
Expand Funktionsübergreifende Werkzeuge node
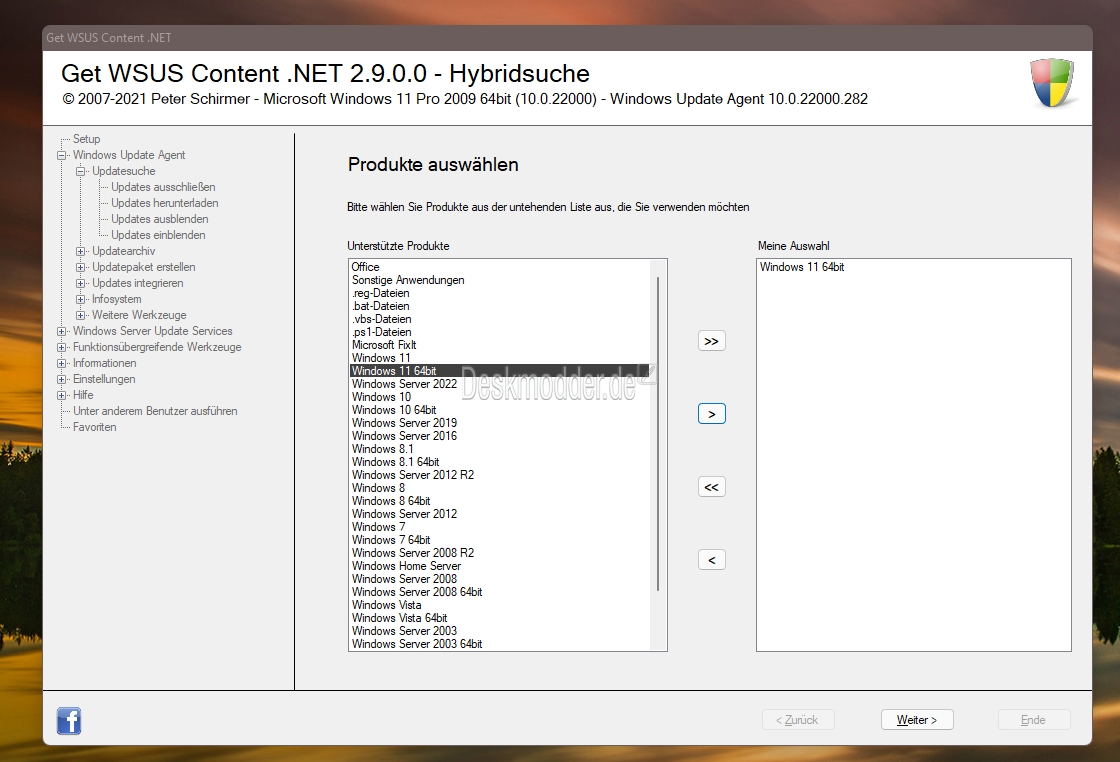(x=62, y=347)
